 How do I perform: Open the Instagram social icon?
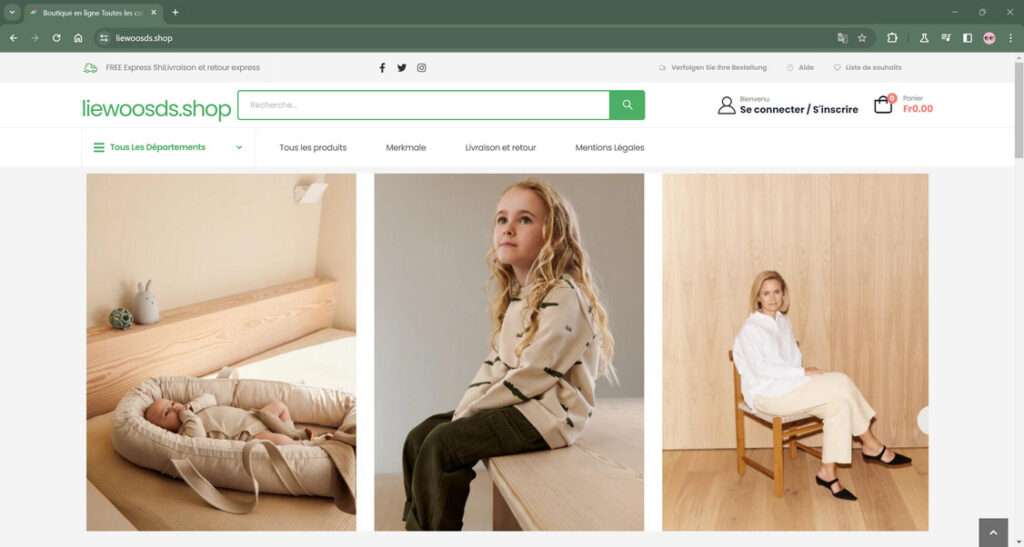[422, 68]
